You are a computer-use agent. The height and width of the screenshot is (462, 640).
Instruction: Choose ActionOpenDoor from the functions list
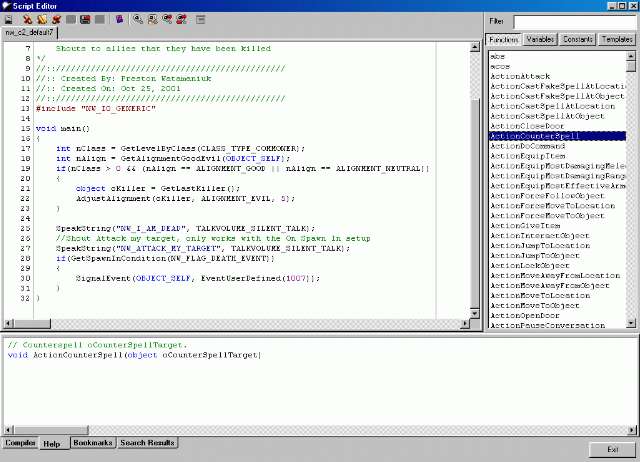(x=526, y=315)
